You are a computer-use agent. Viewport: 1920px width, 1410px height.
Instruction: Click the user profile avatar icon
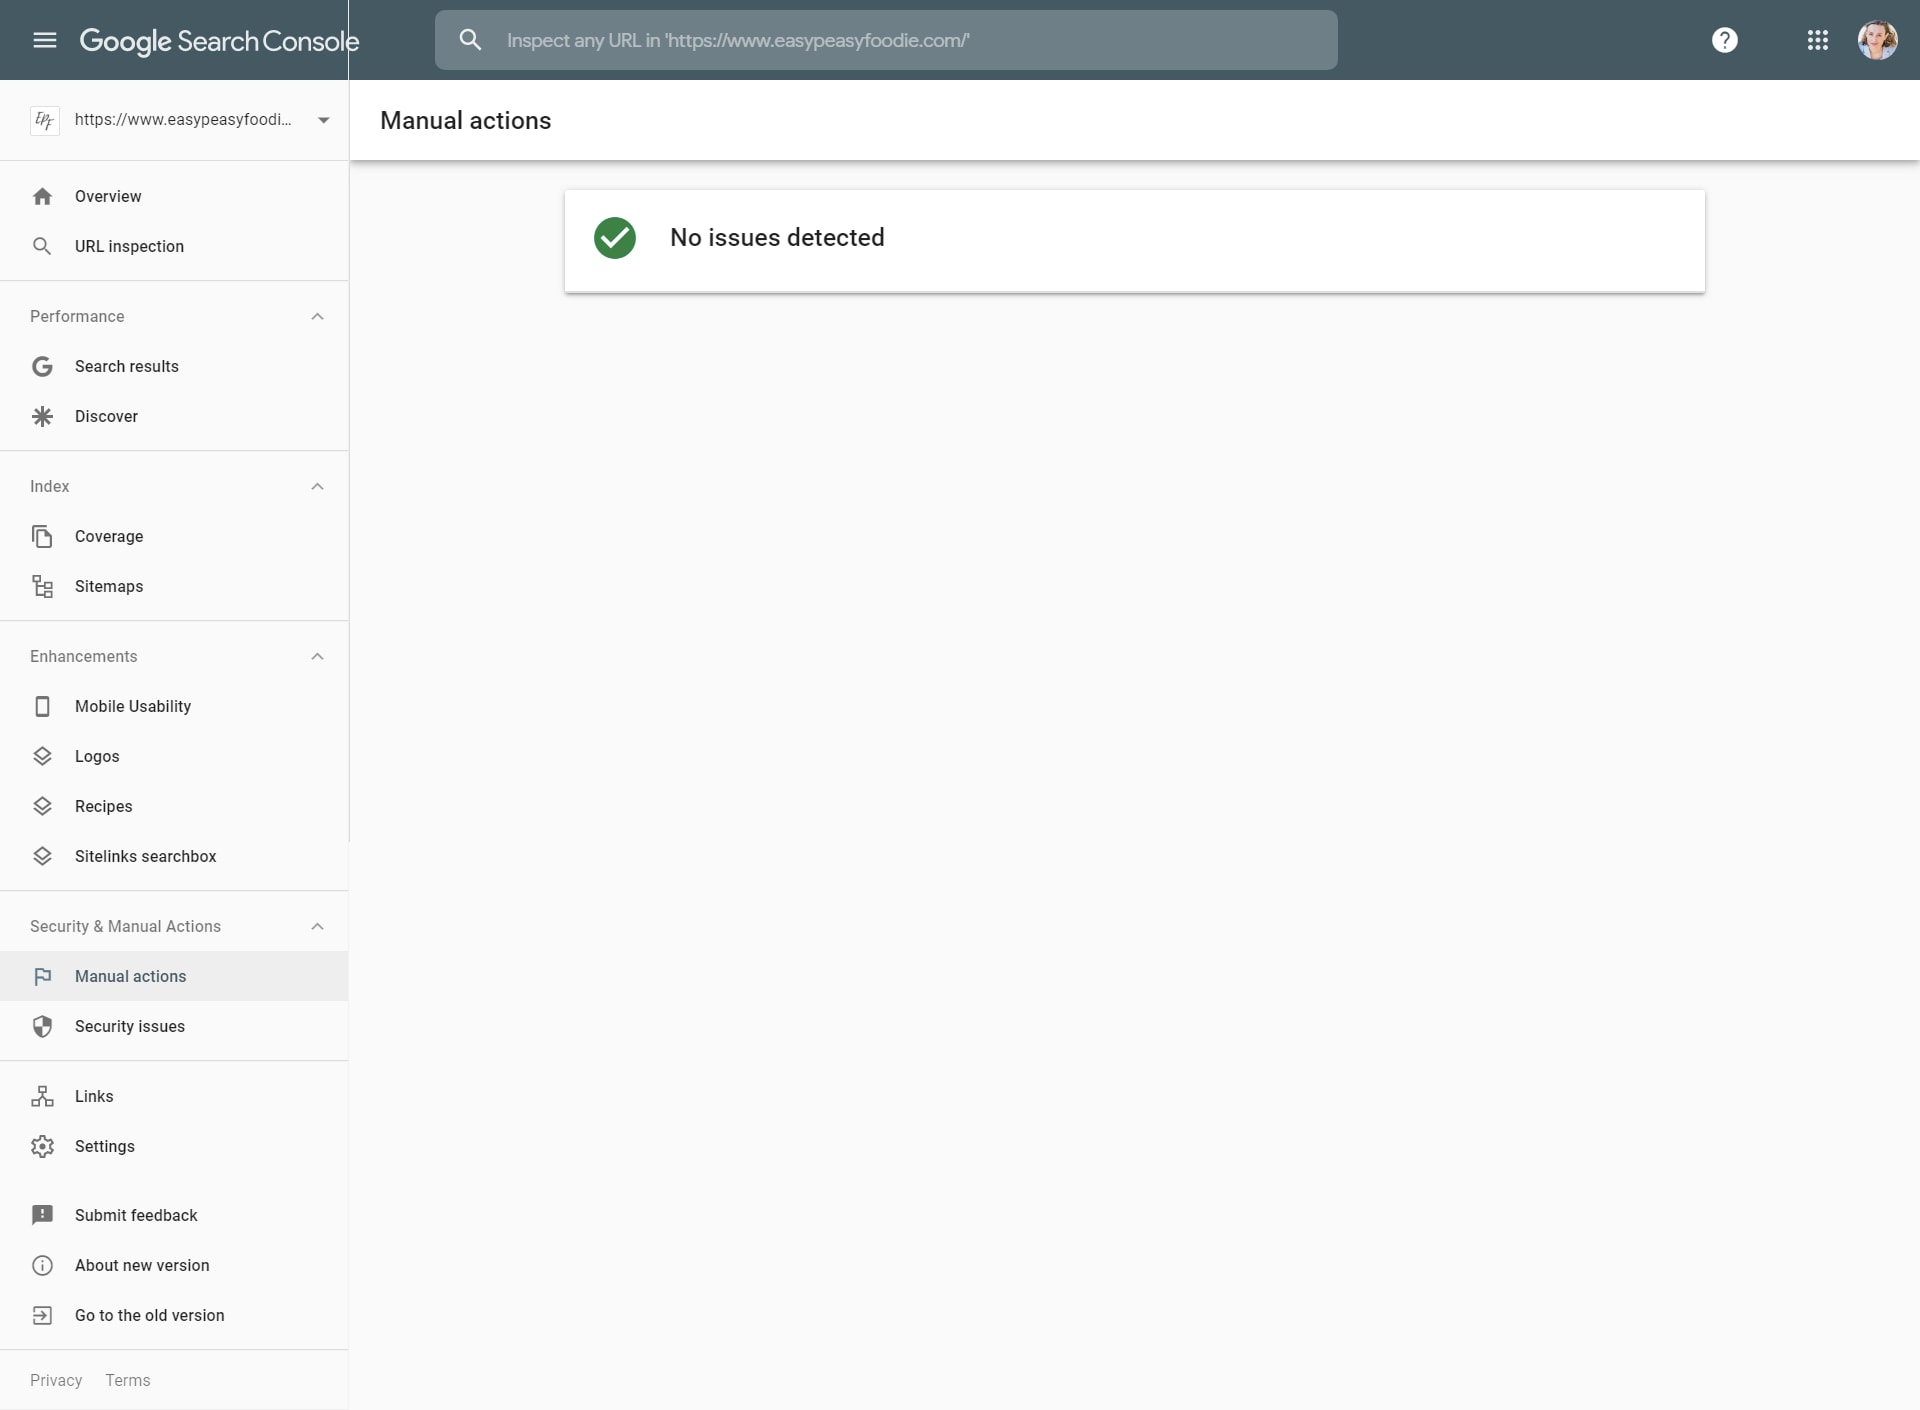point(1877,40)
